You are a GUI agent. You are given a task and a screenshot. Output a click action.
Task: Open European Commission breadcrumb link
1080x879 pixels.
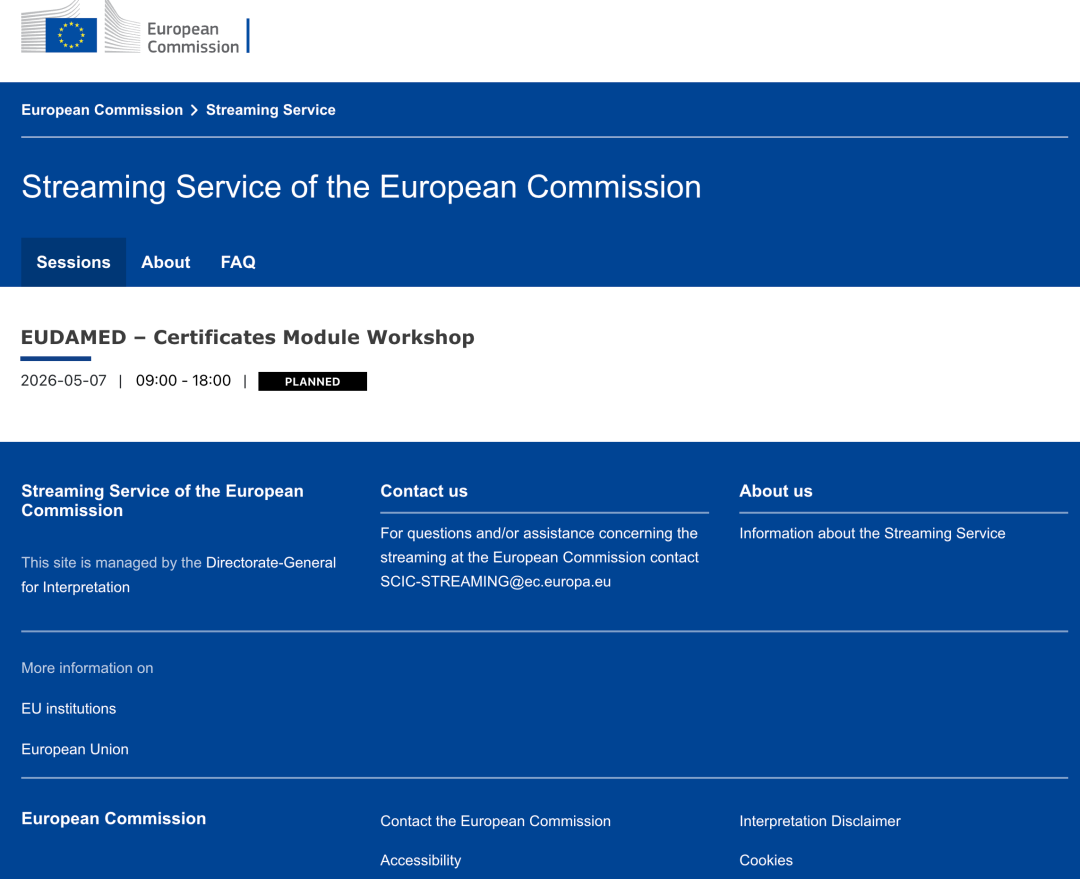pos(102,110)
